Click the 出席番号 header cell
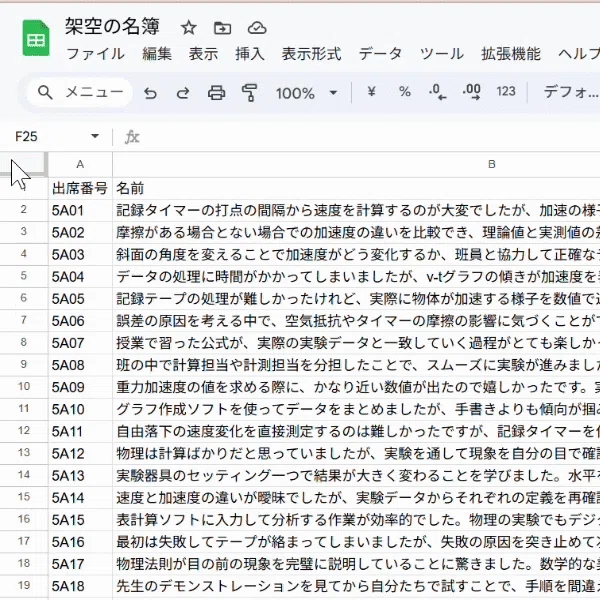Image resolution: width=600 pixels, height=600 pixels. click(x=80, y=188)
